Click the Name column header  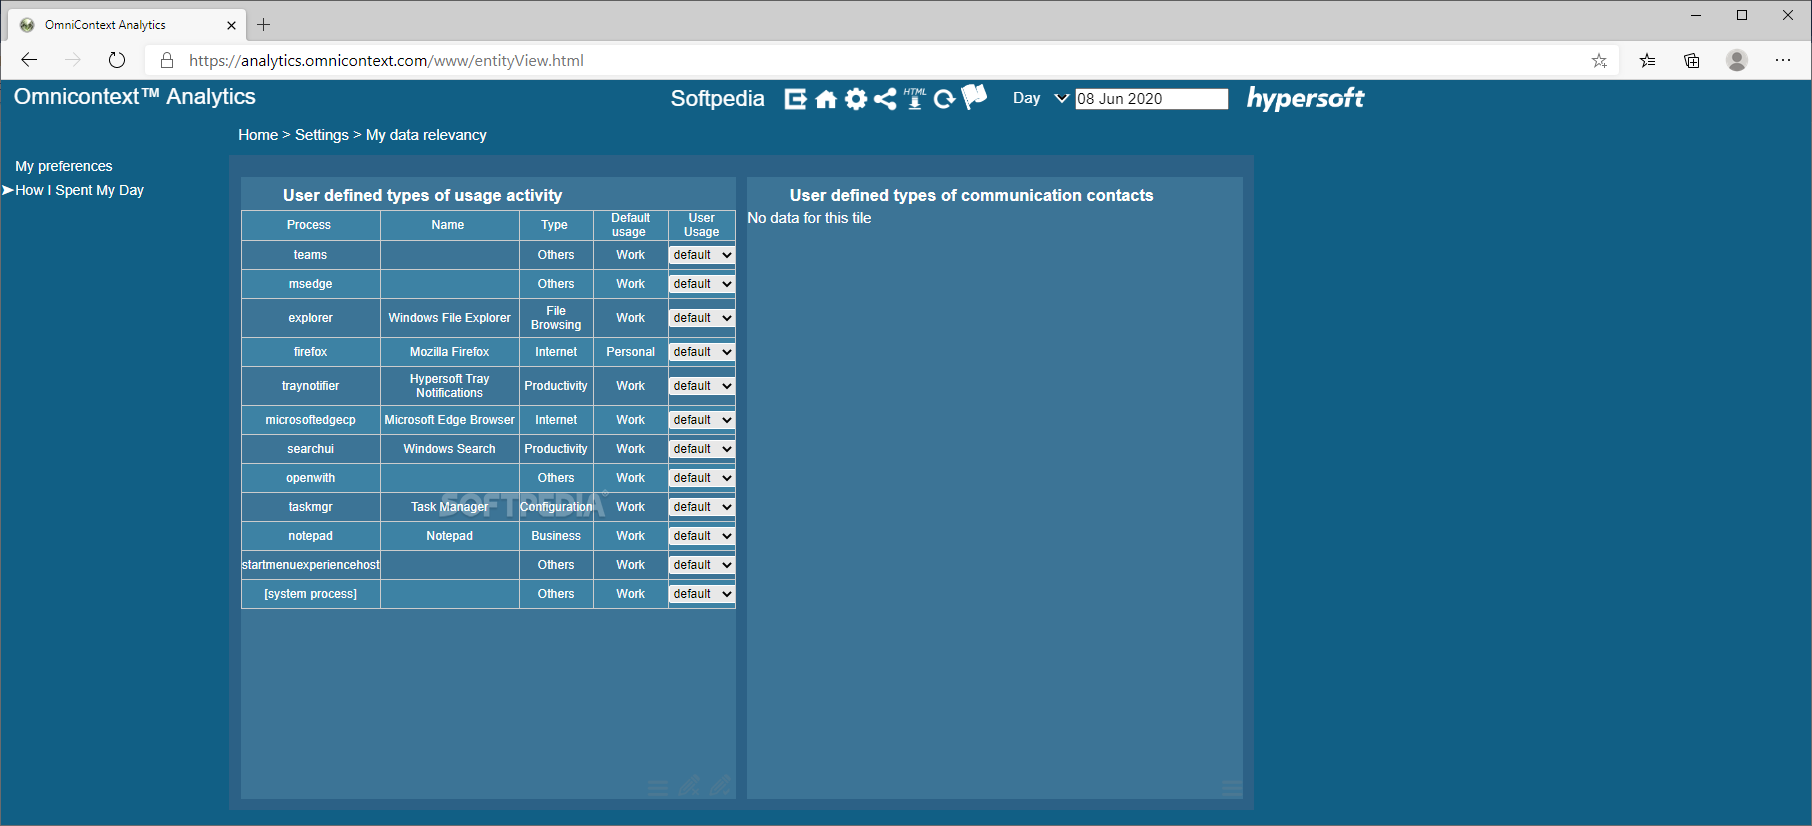[x=448, y=225]
